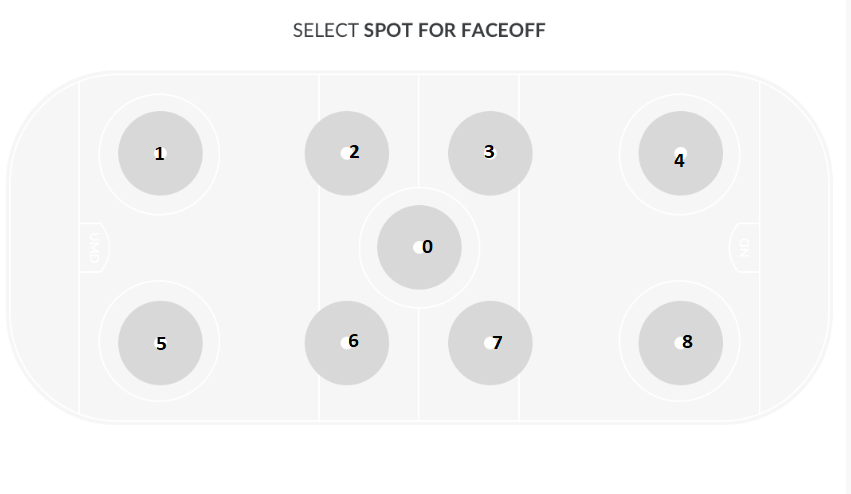Screen dimensions: 851x494
Task: Click the left goal crease icon
Action: tap(95, 247)
